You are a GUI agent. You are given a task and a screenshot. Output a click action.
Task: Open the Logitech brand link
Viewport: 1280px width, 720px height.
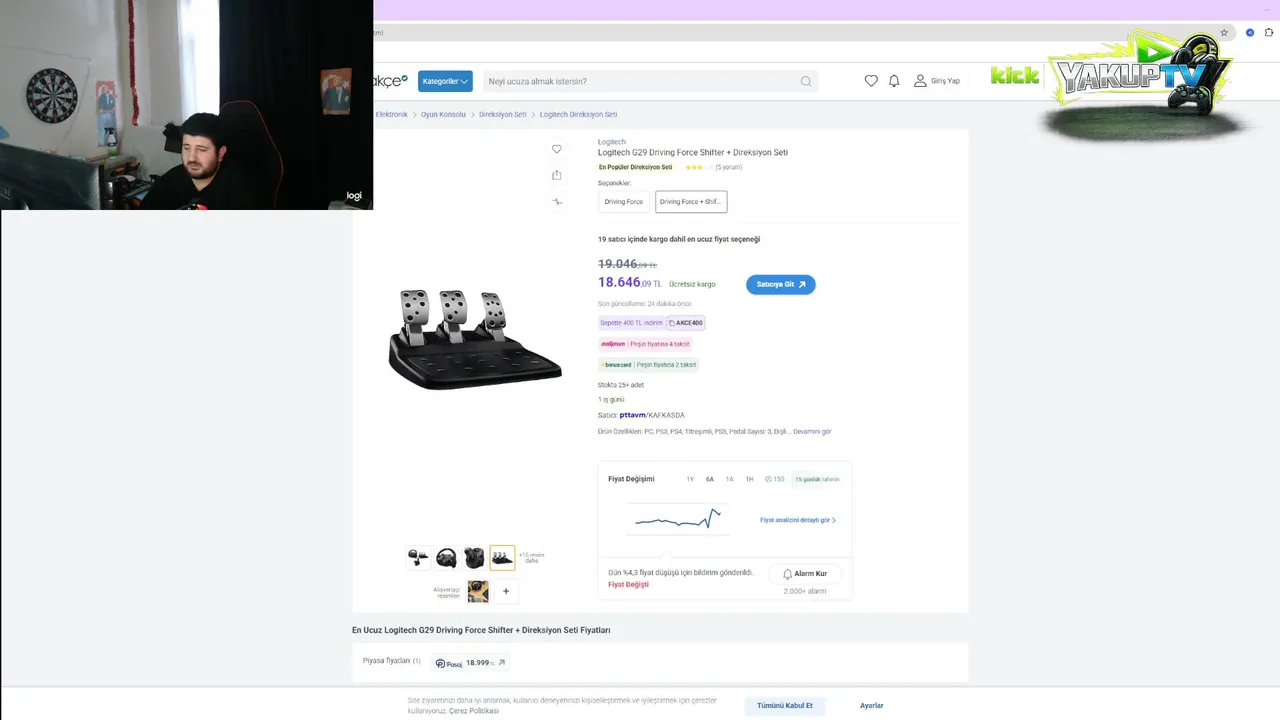(x=612, y=142)
